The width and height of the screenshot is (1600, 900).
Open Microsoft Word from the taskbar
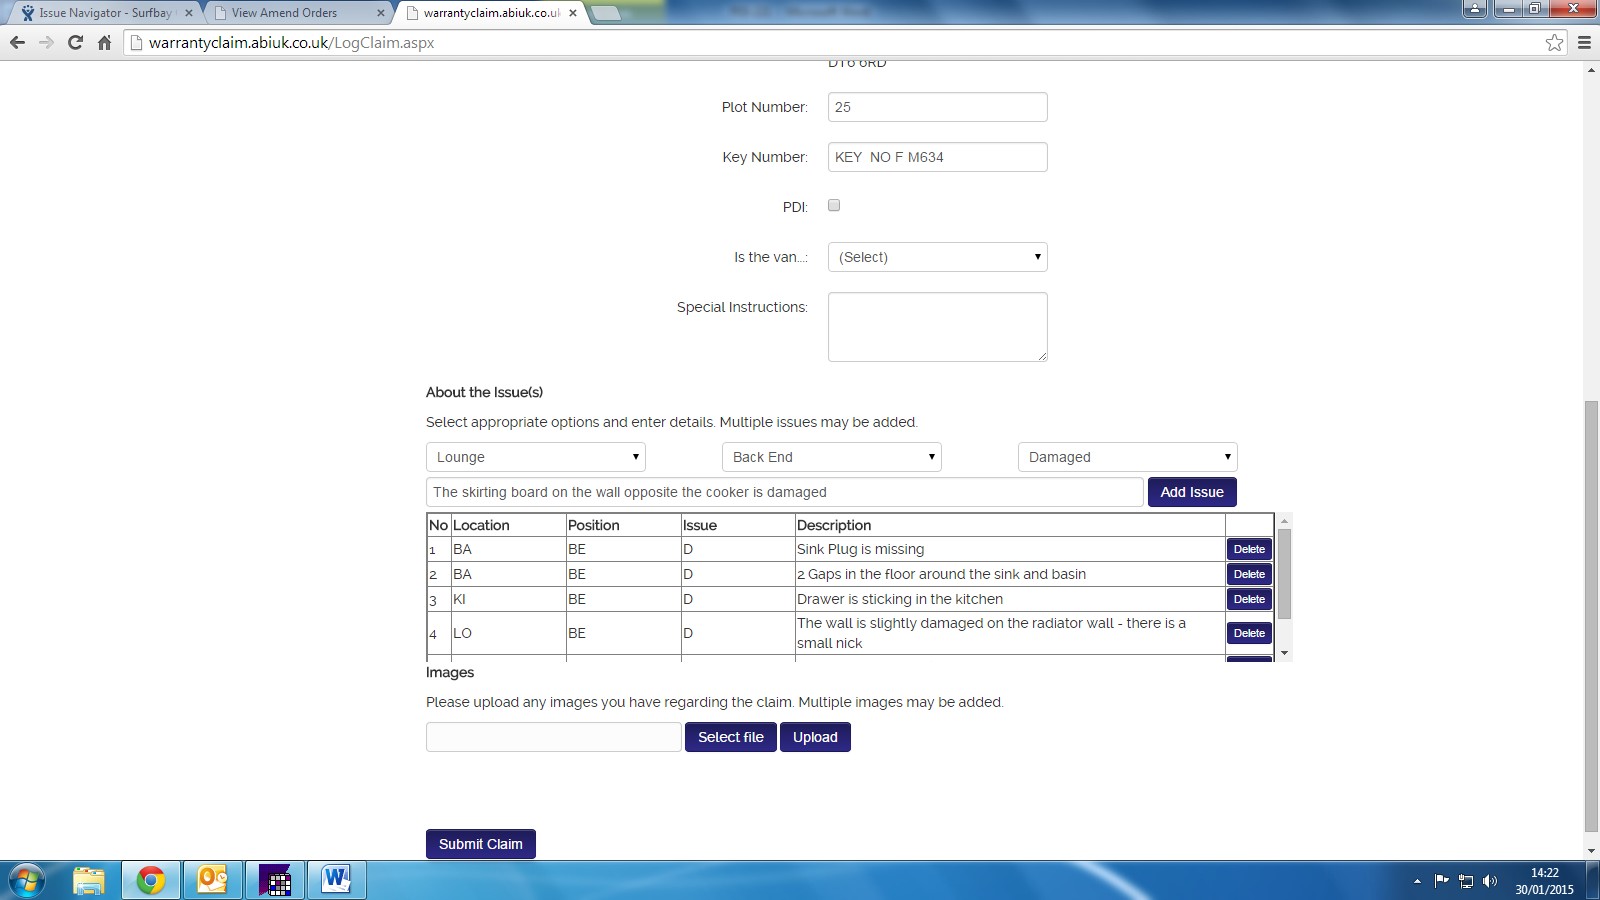pos(336,880)
